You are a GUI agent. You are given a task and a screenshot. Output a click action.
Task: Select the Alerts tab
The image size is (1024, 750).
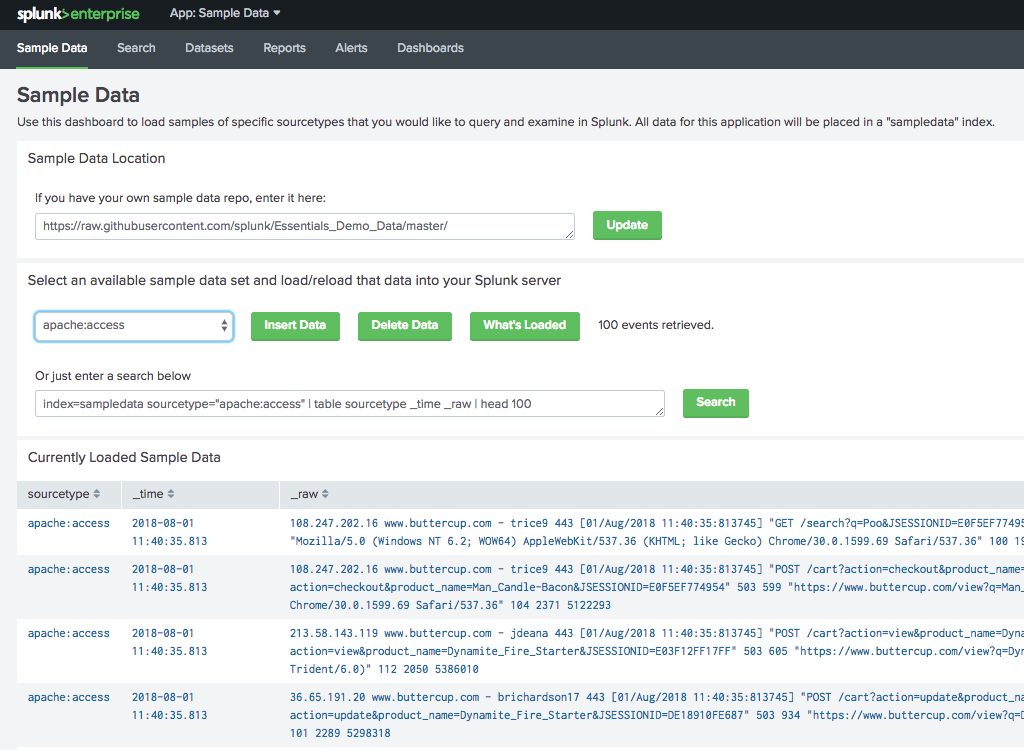[351, 48]
